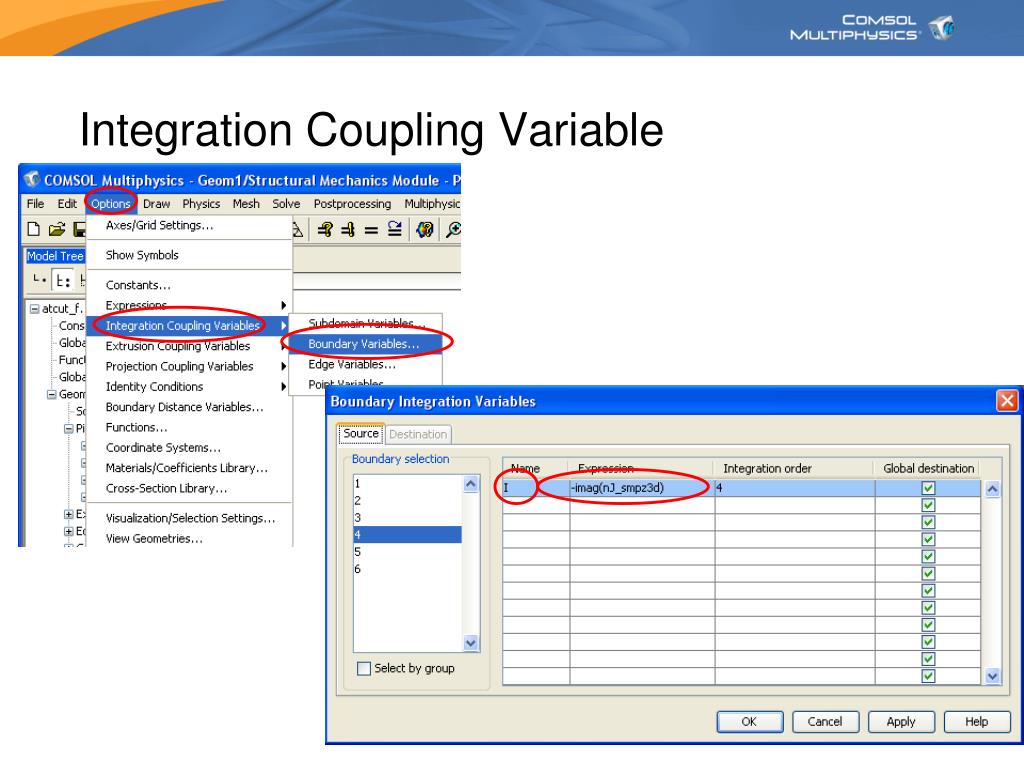Click the Apply button

(x=901, y=722)
